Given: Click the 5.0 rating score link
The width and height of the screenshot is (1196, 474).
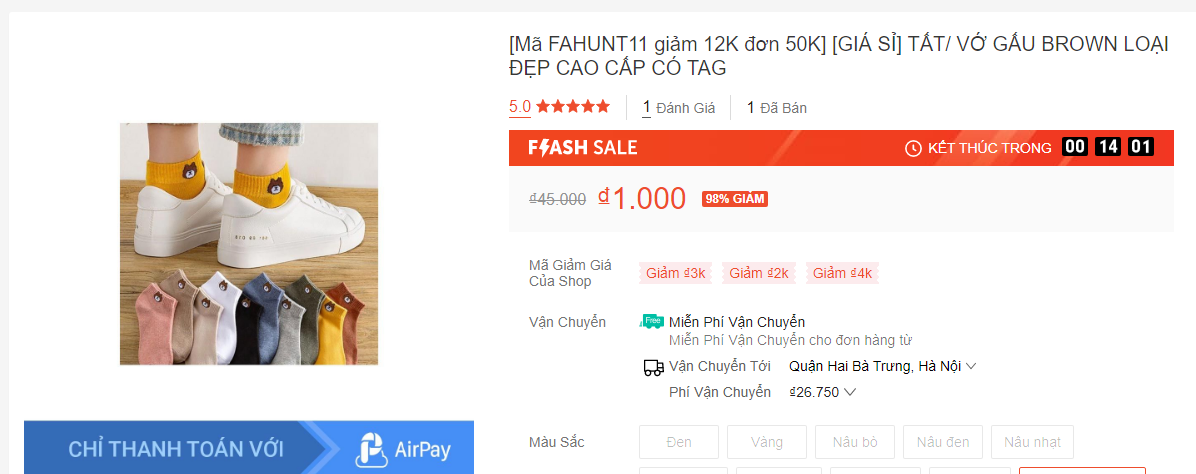Looking at the screenshot, I should 520,107.
